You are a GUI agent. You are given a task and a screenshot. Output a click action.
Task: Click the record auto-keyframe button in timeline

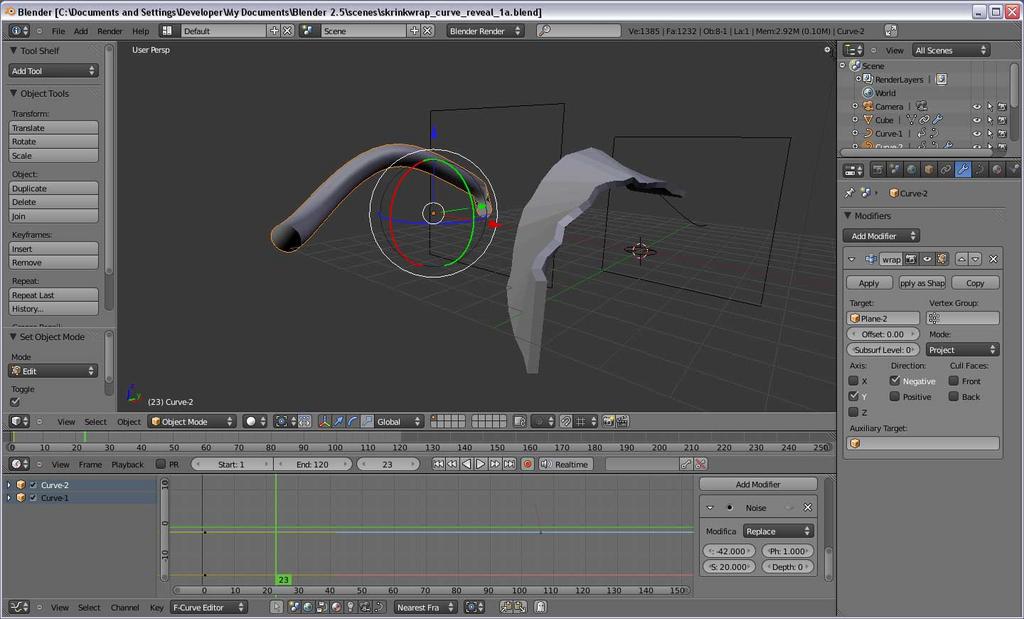click(528, 464)
